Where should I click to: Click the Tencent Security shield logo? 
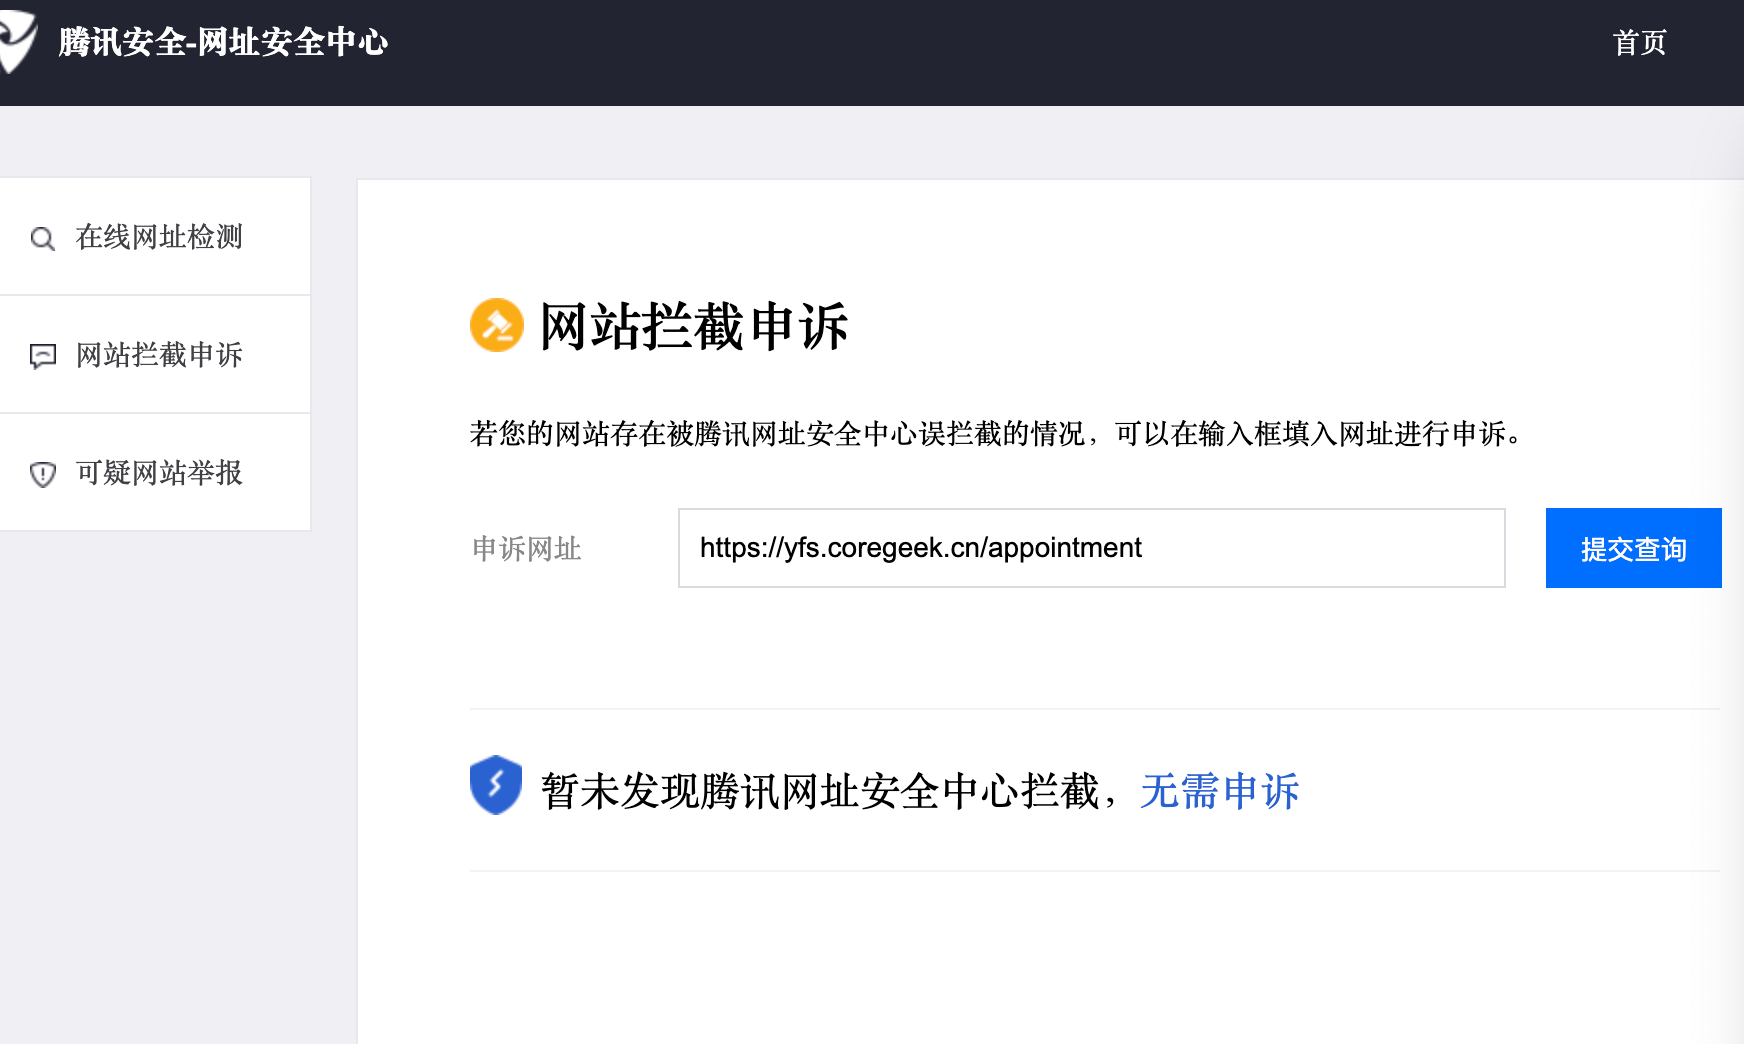coord(17,42)
